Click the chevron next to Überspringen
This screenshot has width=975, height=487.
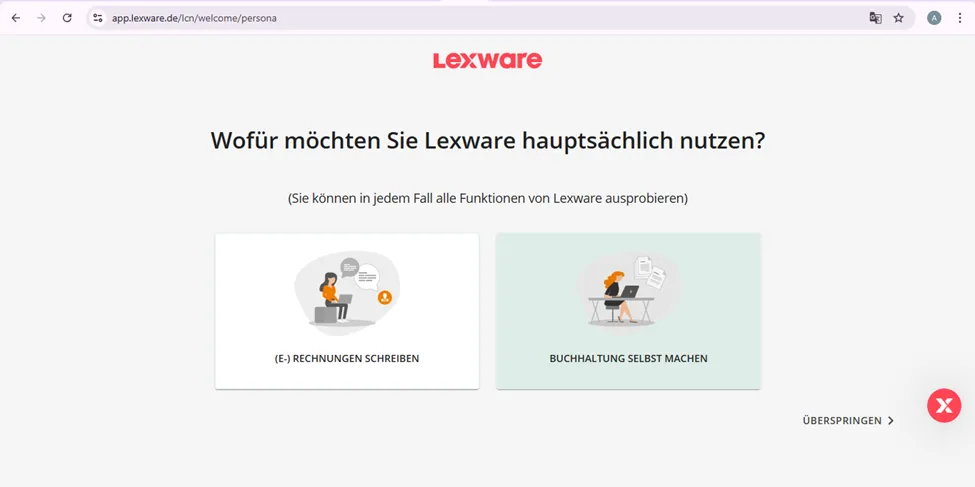(x=890, y=420)
